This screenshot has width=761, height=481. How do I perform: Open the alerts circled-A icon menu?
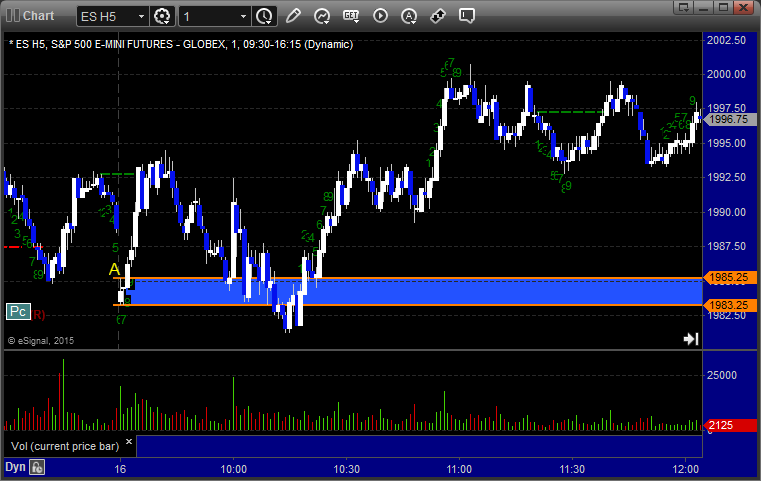409,16
